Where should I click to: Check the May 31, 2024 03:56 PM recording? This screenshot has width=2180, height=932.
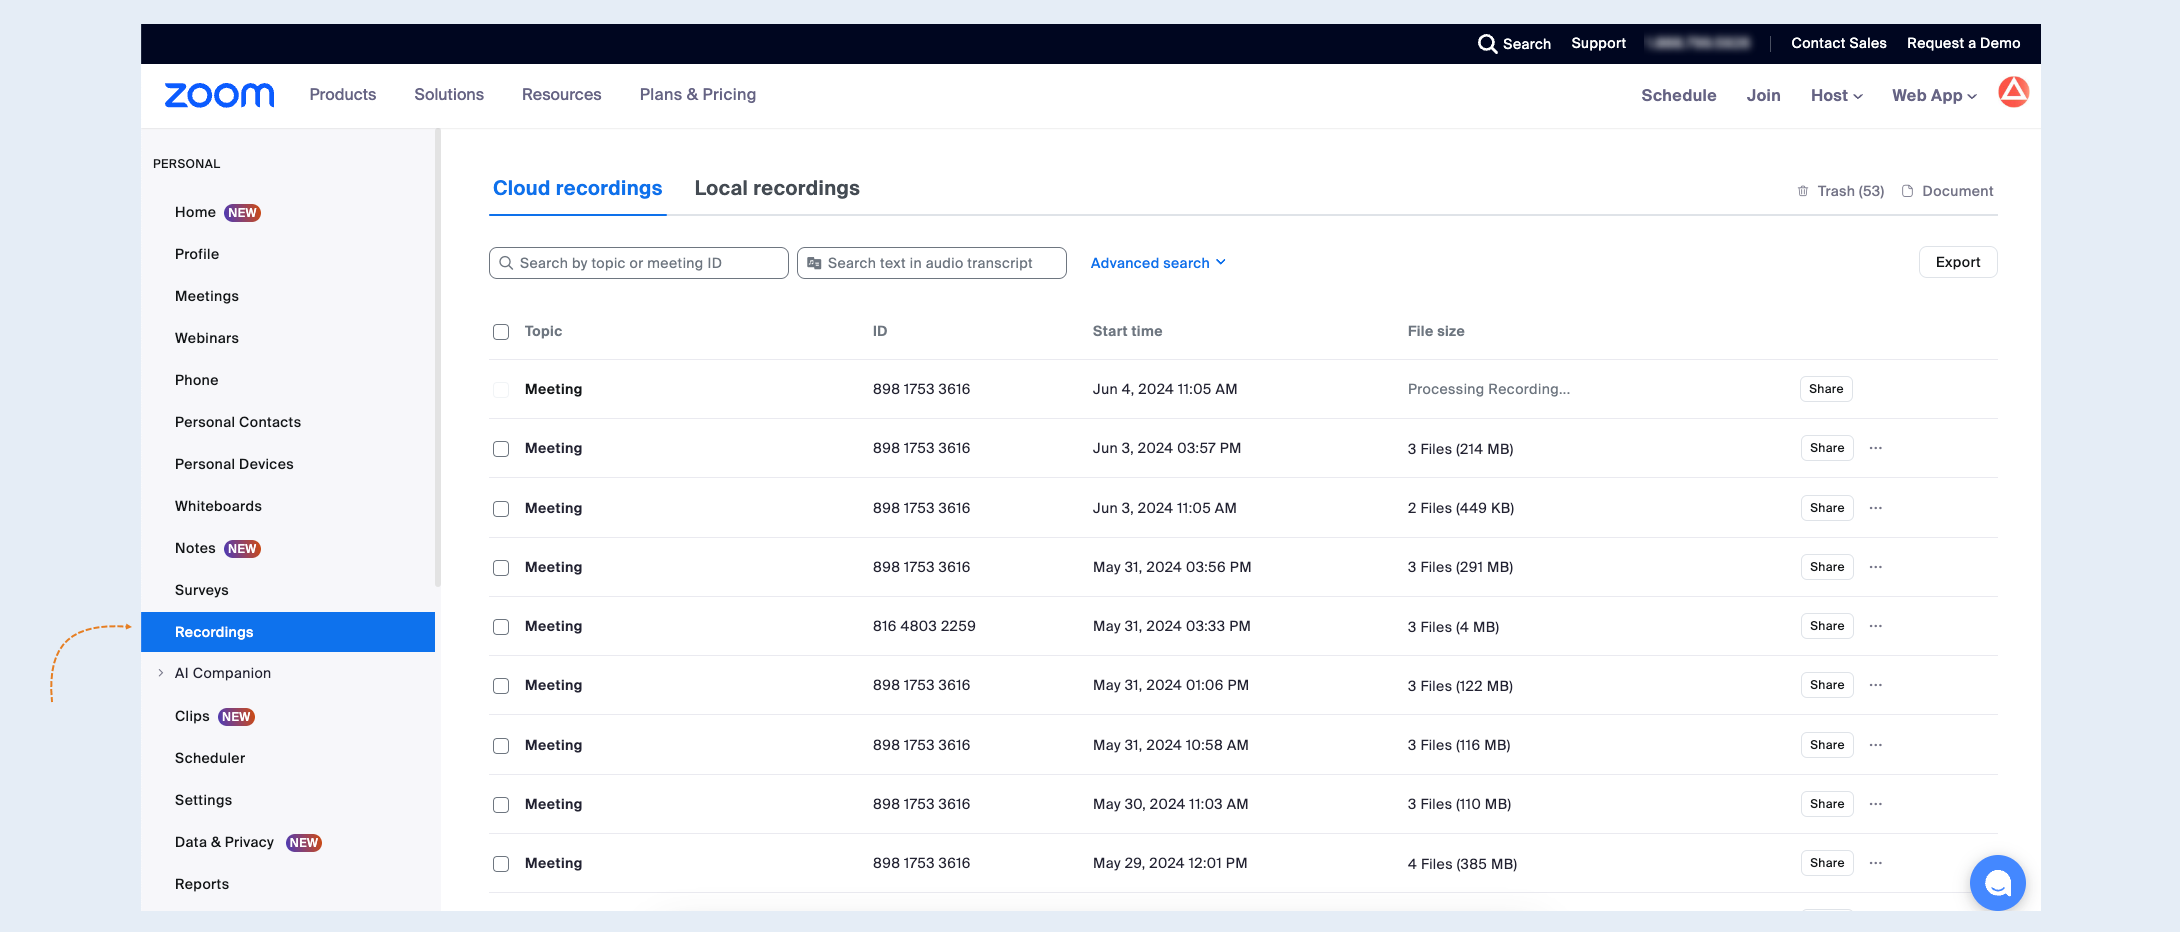[501, 568]
